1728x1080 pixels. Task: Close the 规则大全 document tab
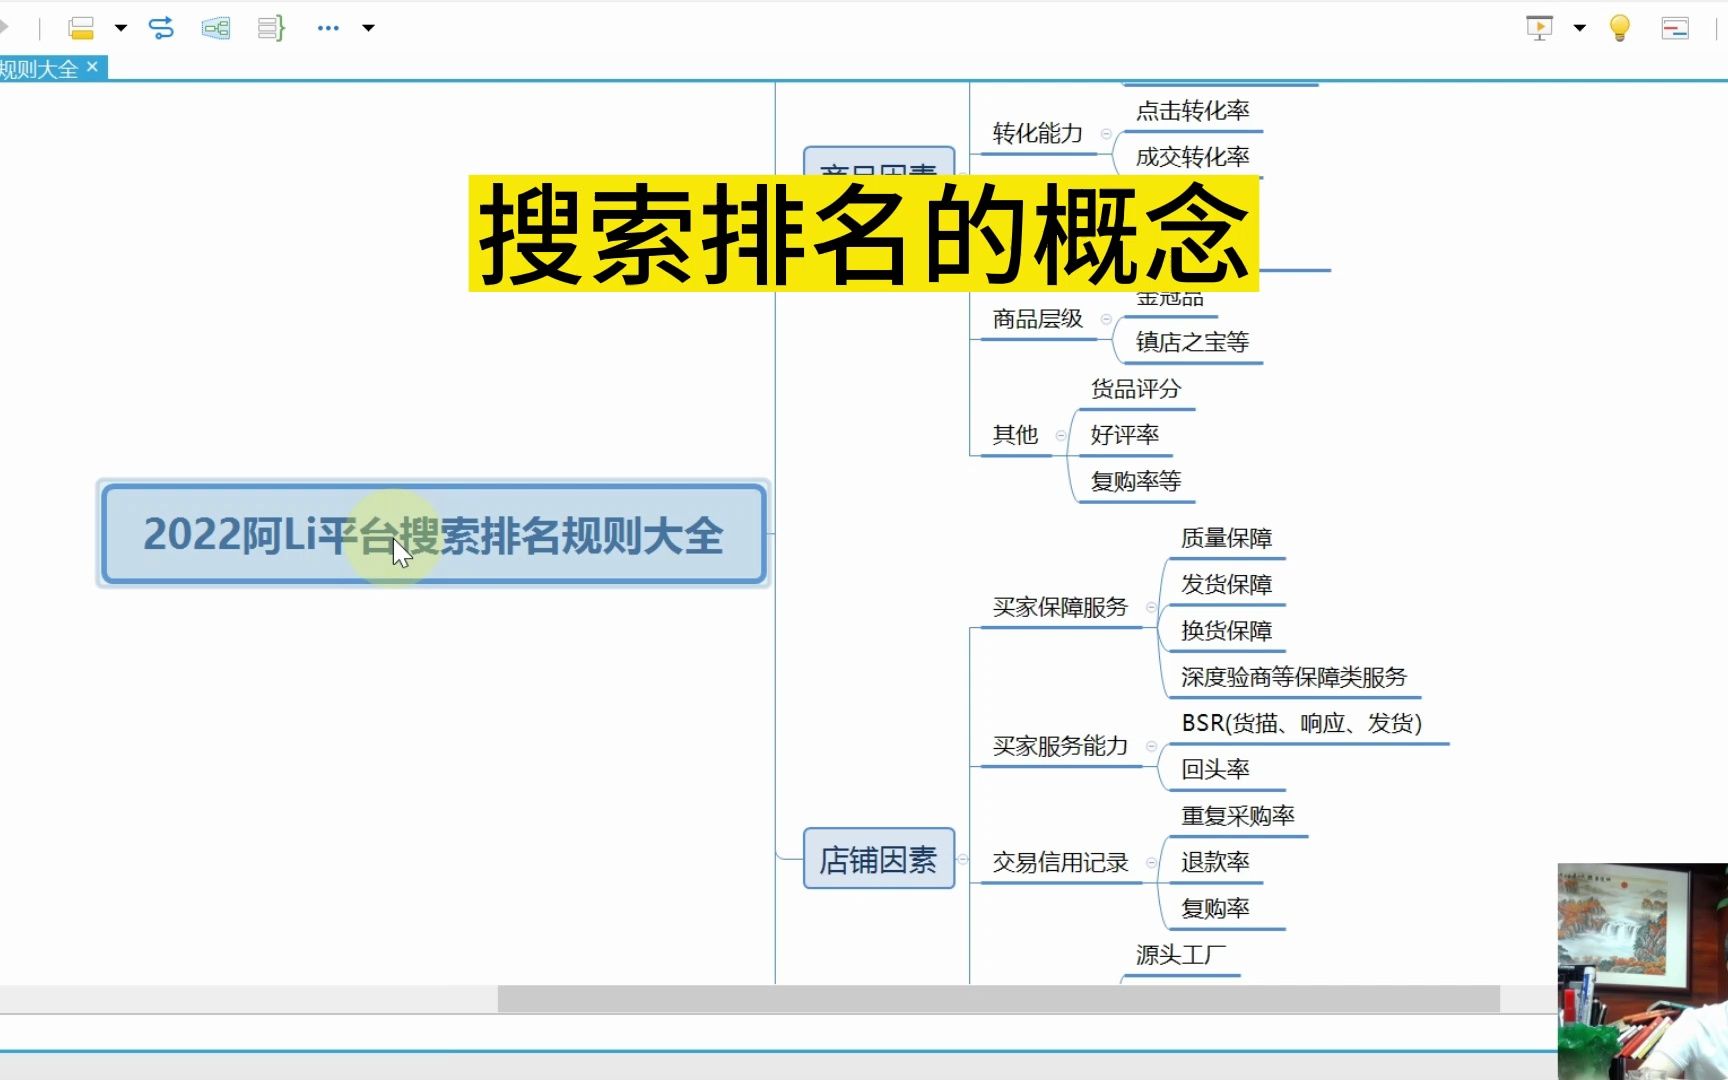(93, 67)
